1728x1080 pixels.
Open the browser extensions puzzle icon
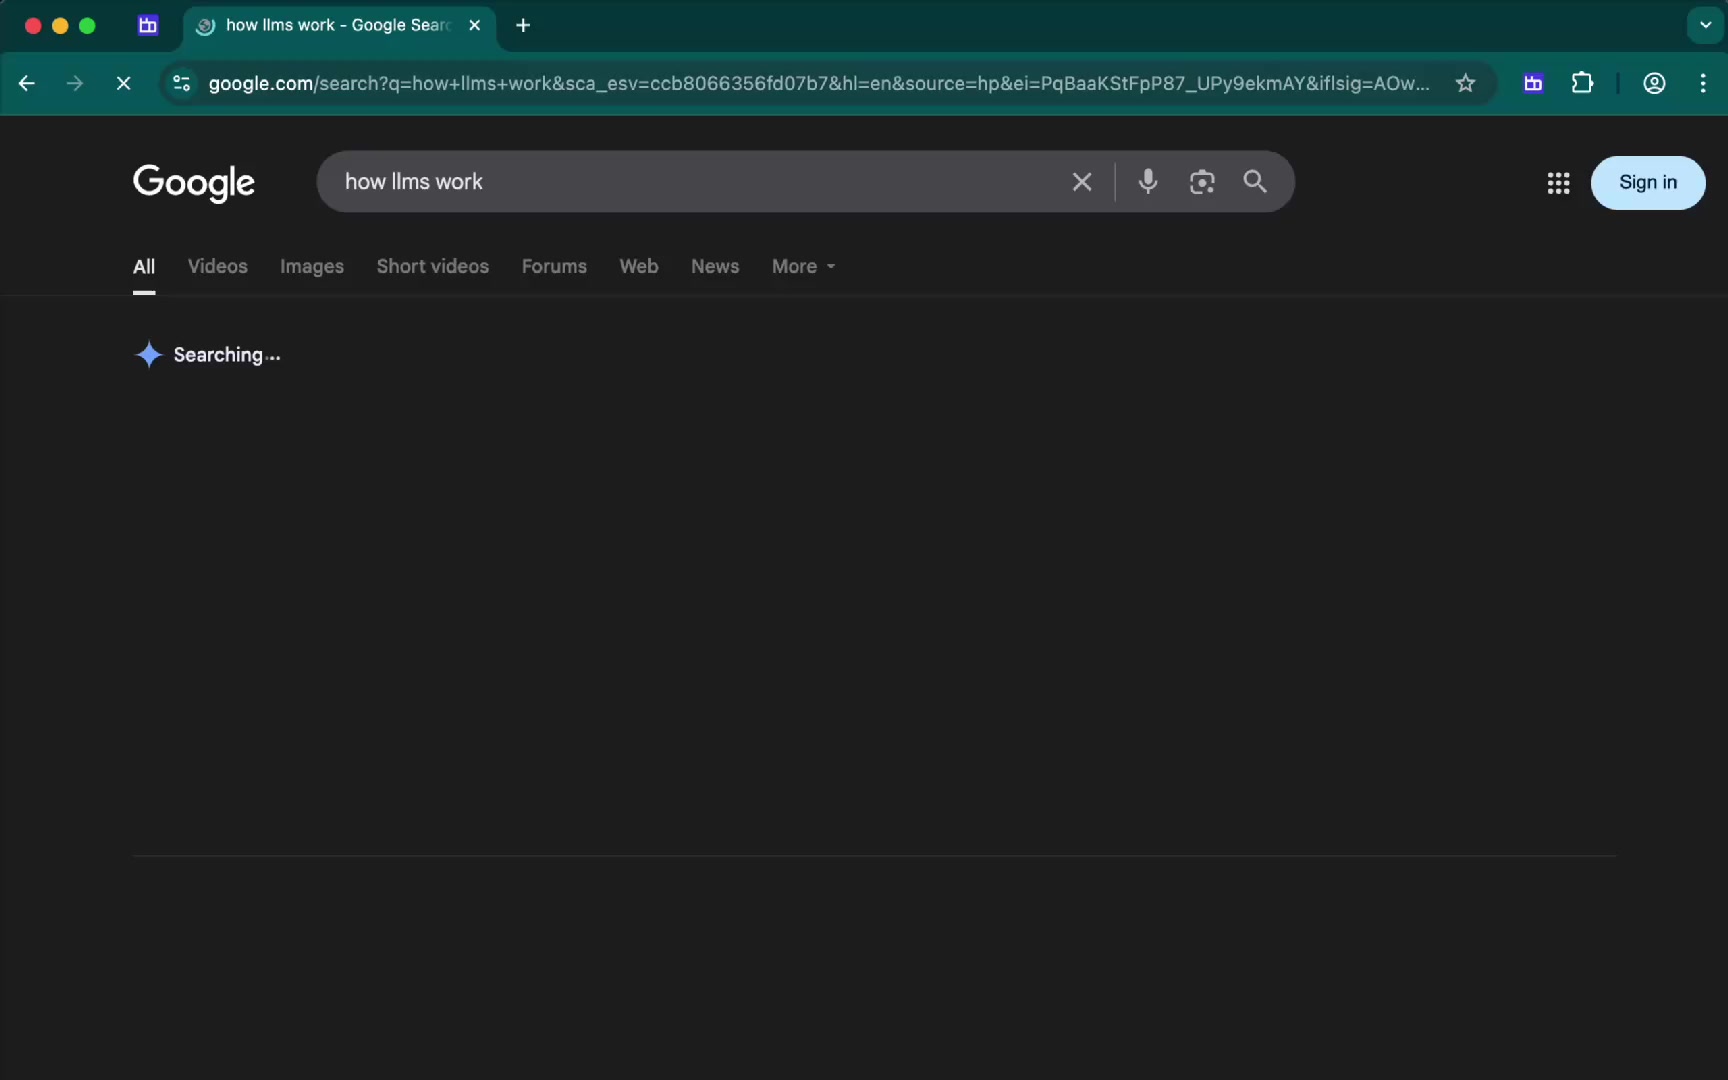click(x=1582, y=83)
